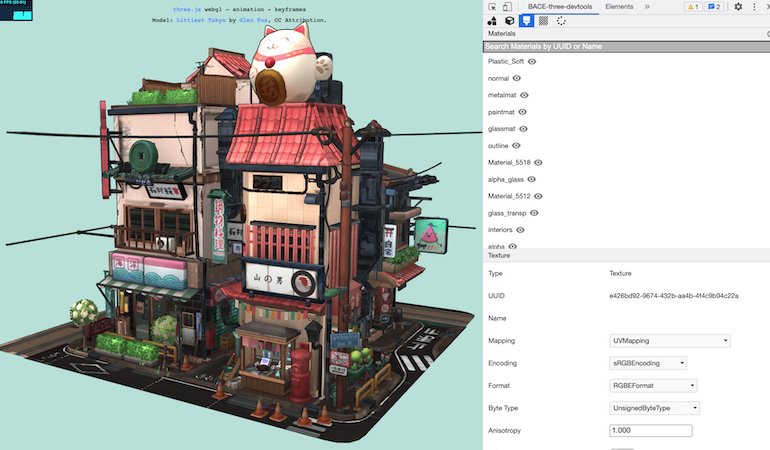Open the DevTools three-dot menu

(x=754, y=7)
